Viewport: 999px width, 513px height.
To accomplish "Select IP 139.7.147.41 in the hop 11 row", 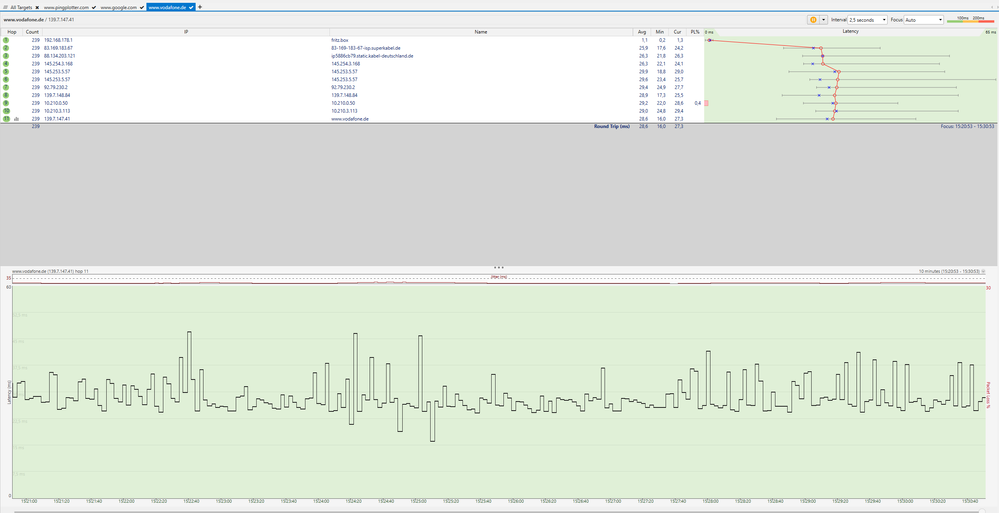I will point(57,119).
